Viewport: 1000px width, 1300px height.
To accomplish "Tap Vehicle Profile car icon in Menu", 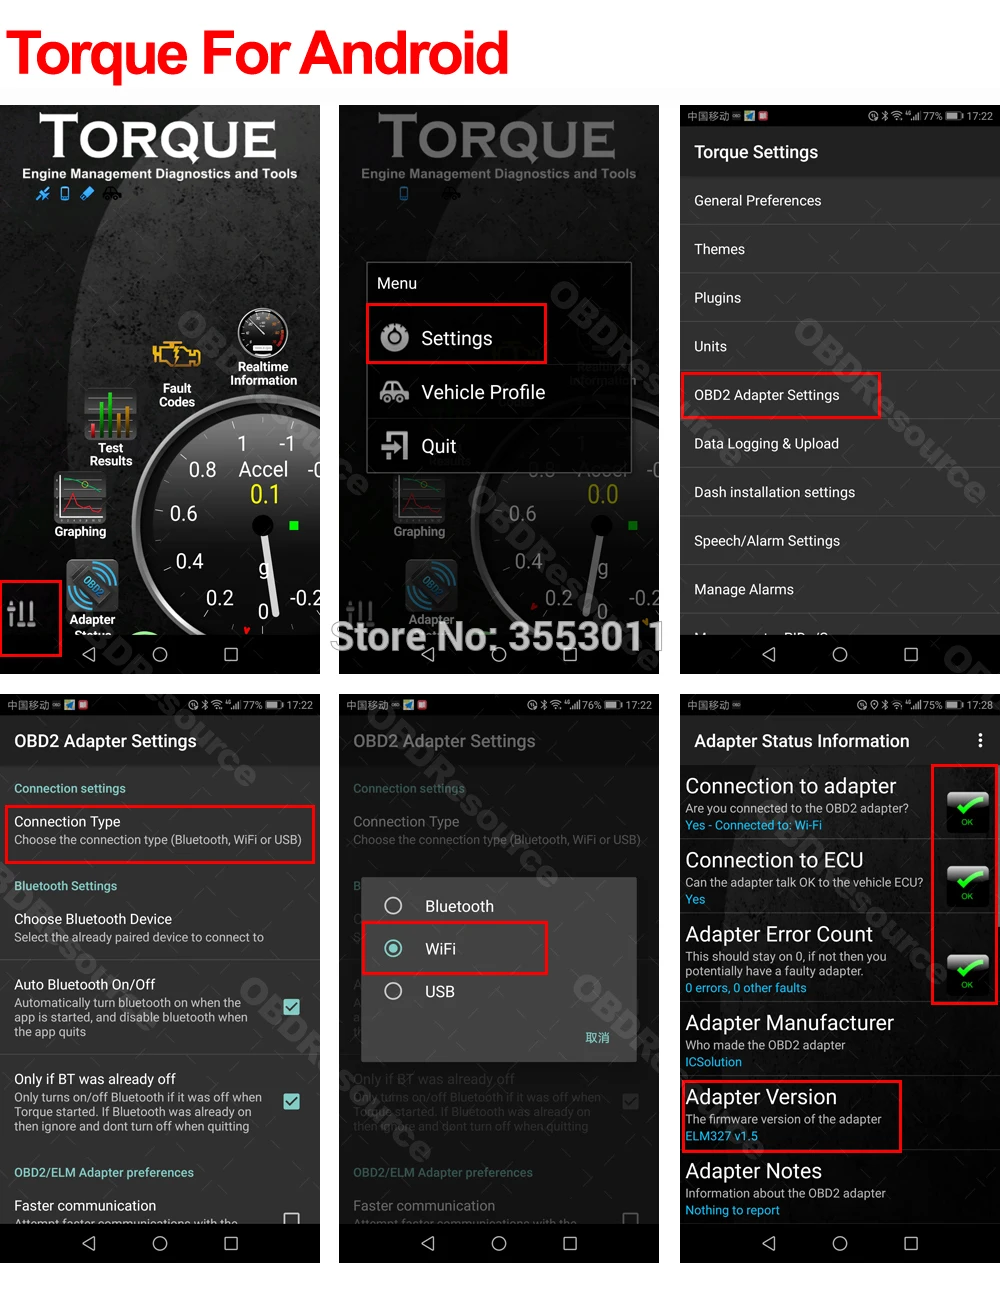I will tap(395, 392).
